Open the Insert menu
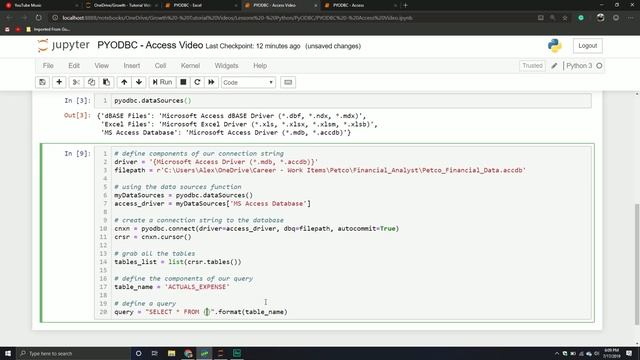640x360 pixels. (x=131, y=66)
